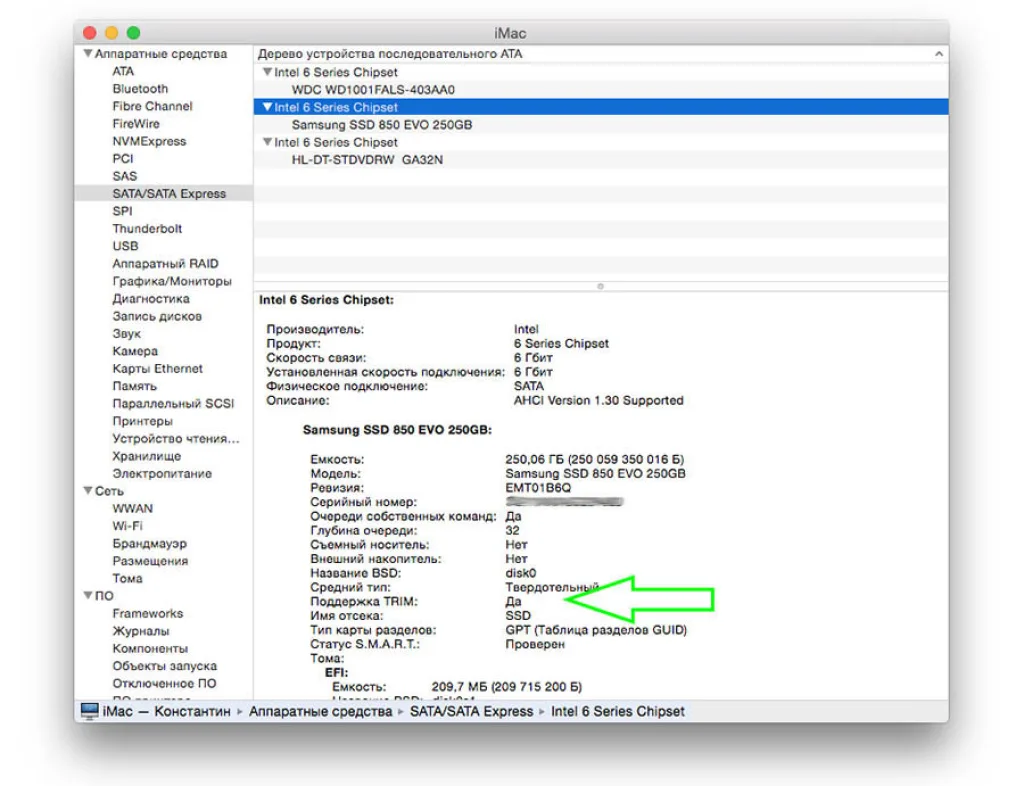Click the AHCI Version 1.30 Supported text
The image size is (1024, 786).
coord(599,400)
